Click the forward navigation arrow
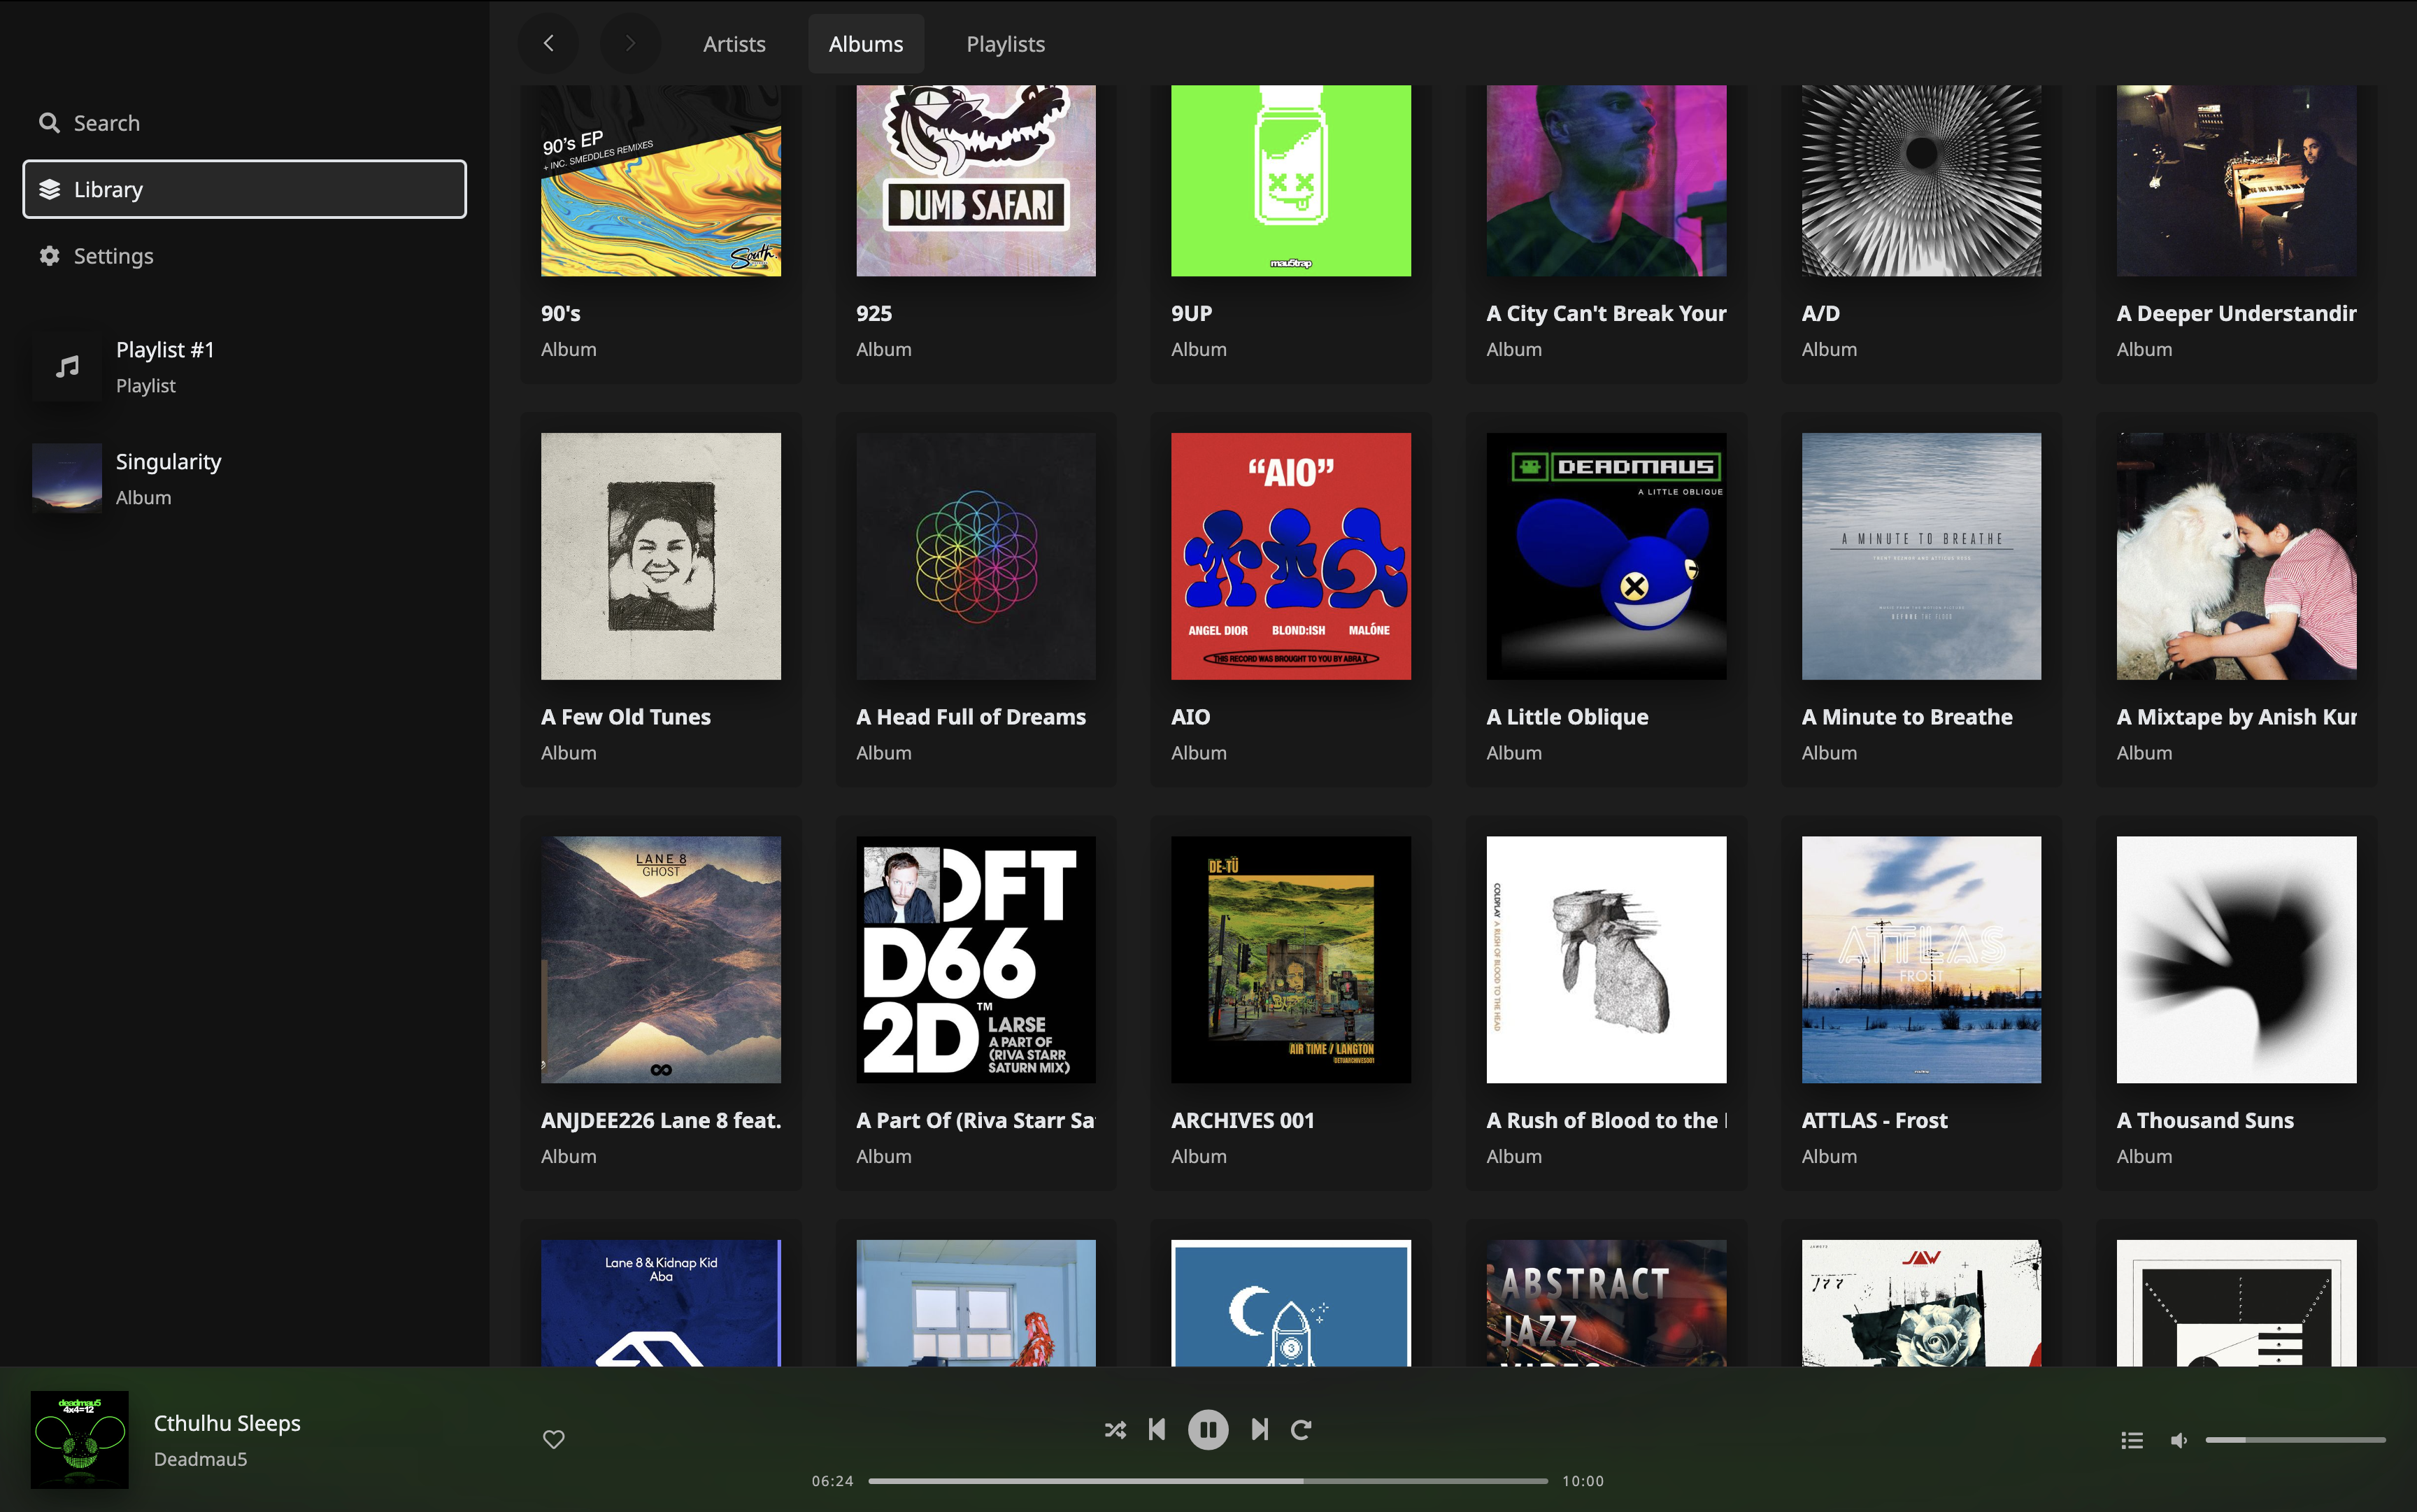The image size is (2417, 1512). pos(630,43)
